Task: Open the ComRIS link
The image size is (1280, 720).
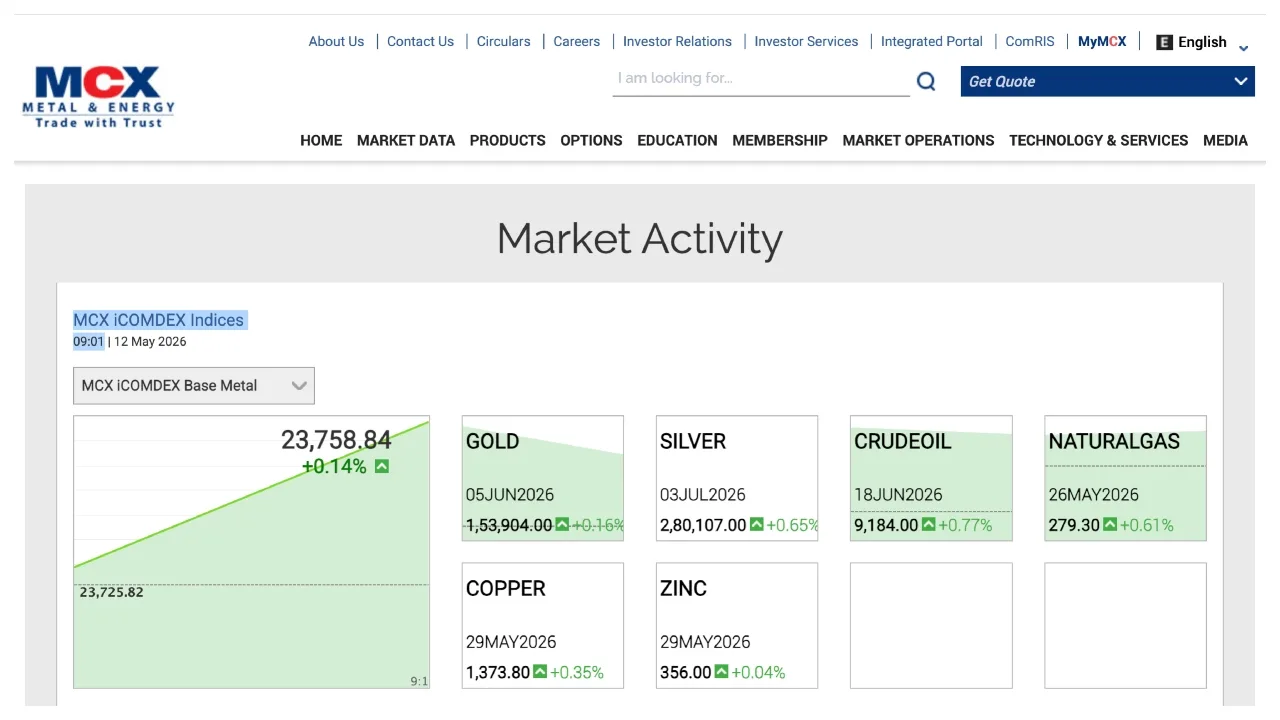Action: 1030,42
